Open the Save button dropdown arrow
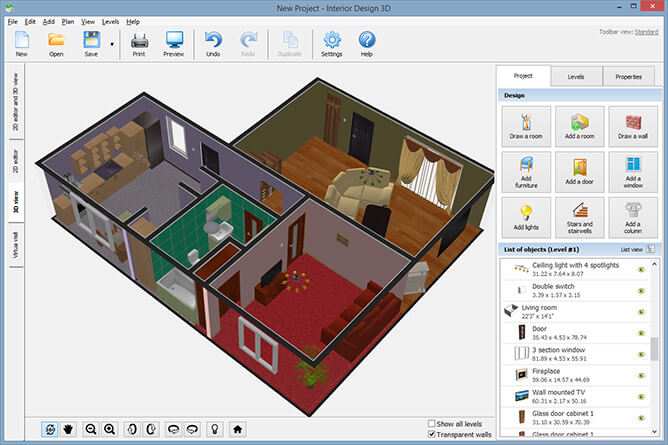 point(111,44)
